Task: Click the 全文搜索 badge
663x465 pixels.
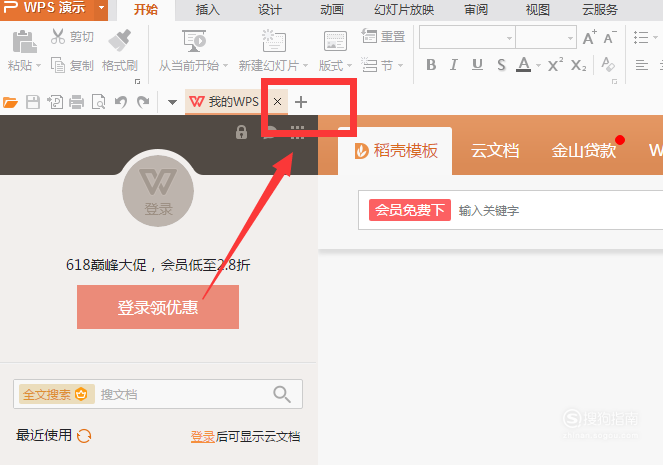Action: click(x=57, y=394)
